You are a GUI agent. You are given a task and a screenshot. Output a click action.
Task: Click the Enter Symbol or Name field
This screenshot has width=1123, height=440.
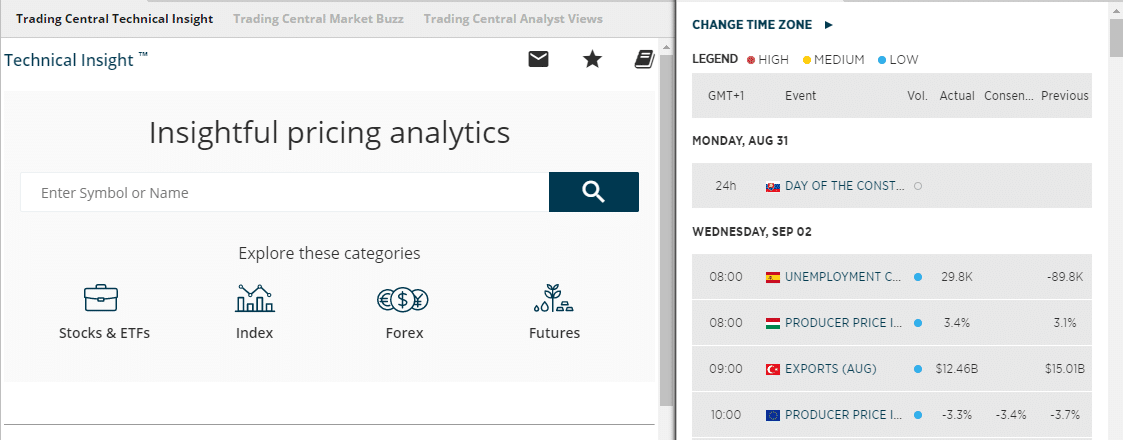(285, 192)
